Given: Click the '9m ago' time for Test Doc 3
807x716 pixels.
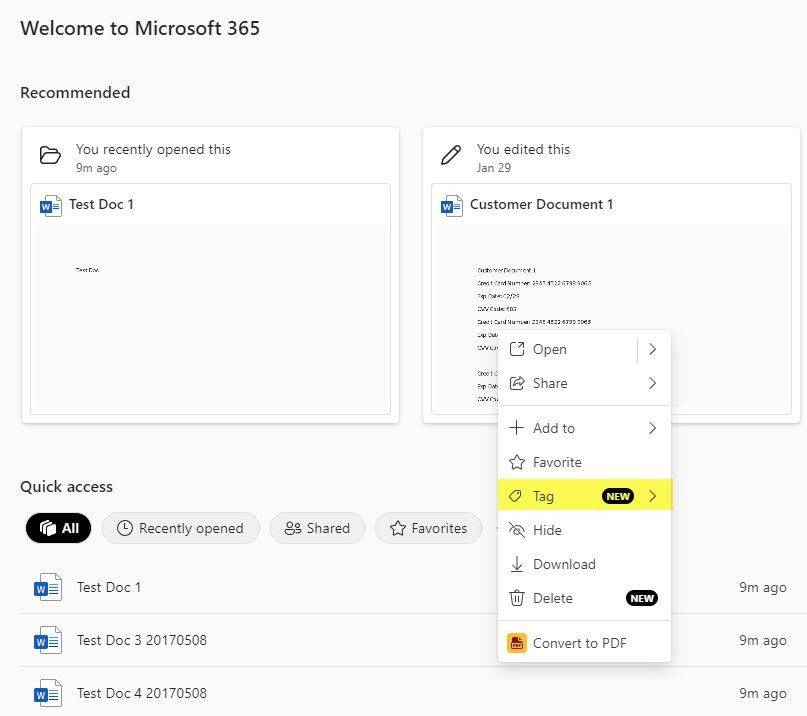Looking at the screenshot, I should [x=763, y=640].
